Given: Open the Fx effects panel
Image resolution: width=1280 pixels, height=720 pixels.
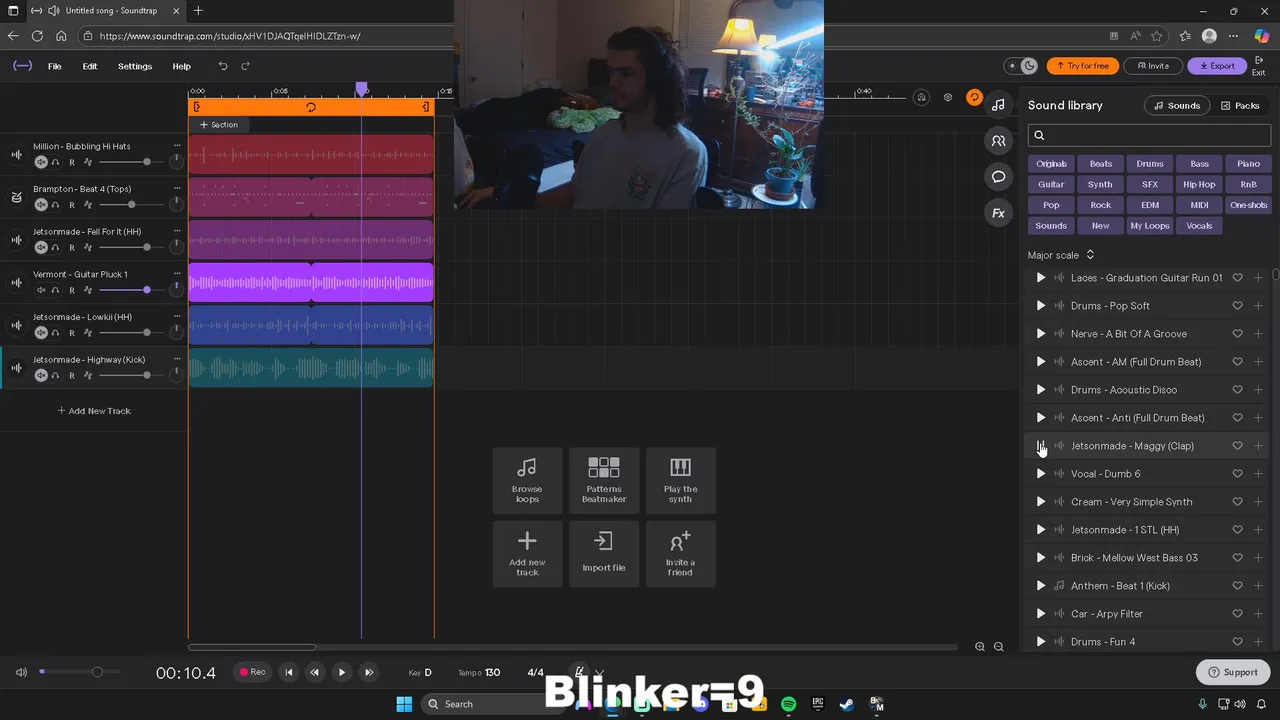Looking at the screenshot, I should [998, 213].
